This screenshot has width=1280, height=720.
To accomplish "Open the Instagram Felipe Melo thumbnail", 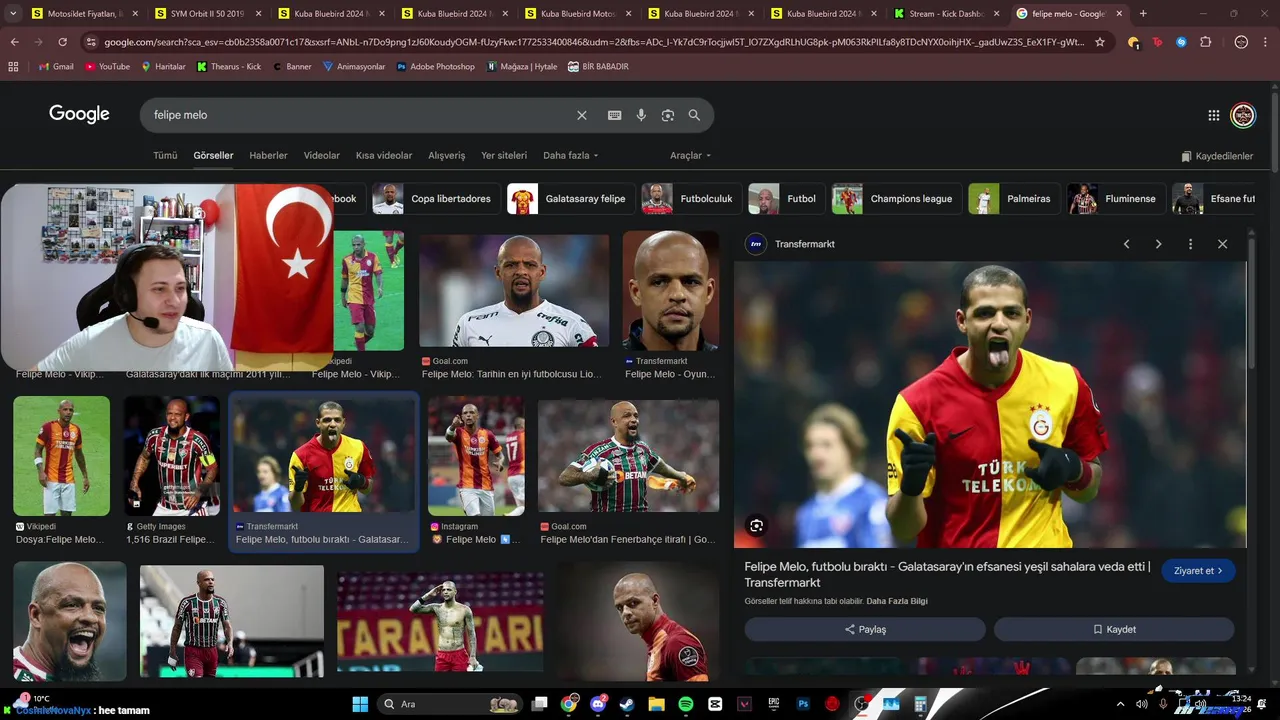I will [x=476, y=456].
